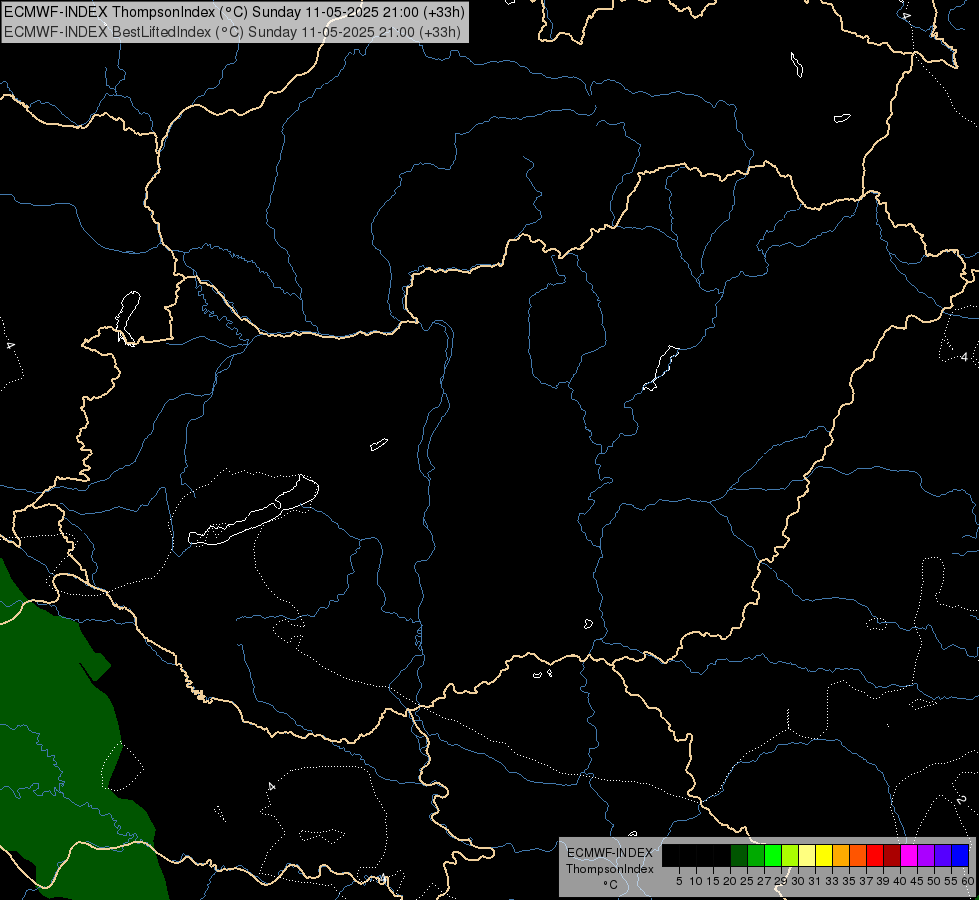Click the legend's ThompsonIndex label
Viewport: 979px width, 900px height.
pyautogui.click(x=609, y=869)
